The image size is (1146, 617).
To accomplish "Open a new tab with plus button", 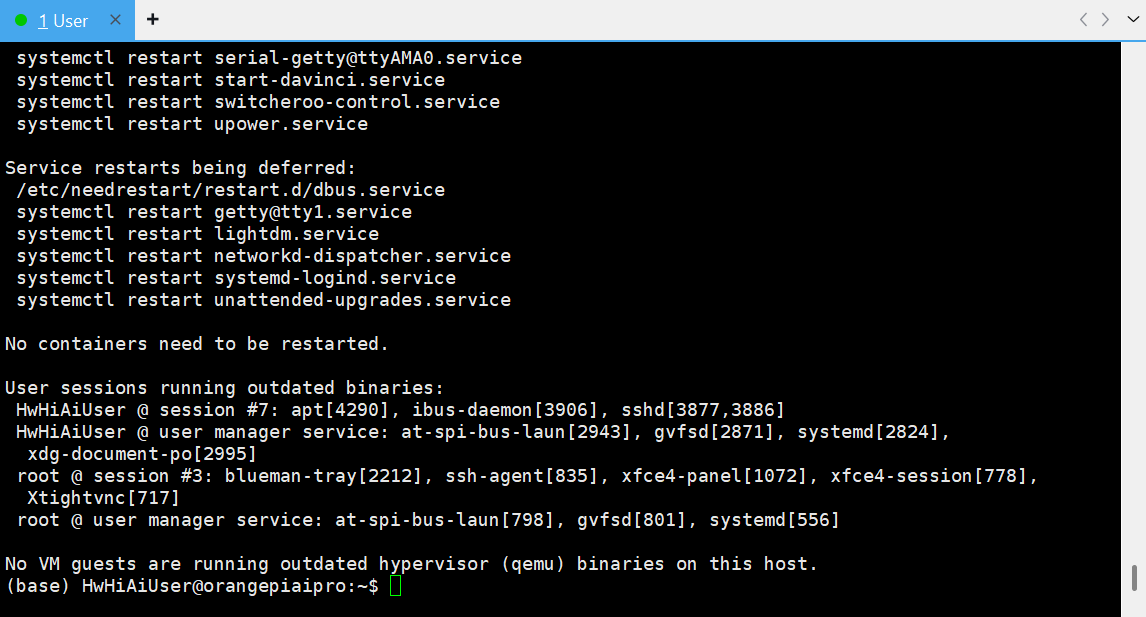I will pos(152,20).
